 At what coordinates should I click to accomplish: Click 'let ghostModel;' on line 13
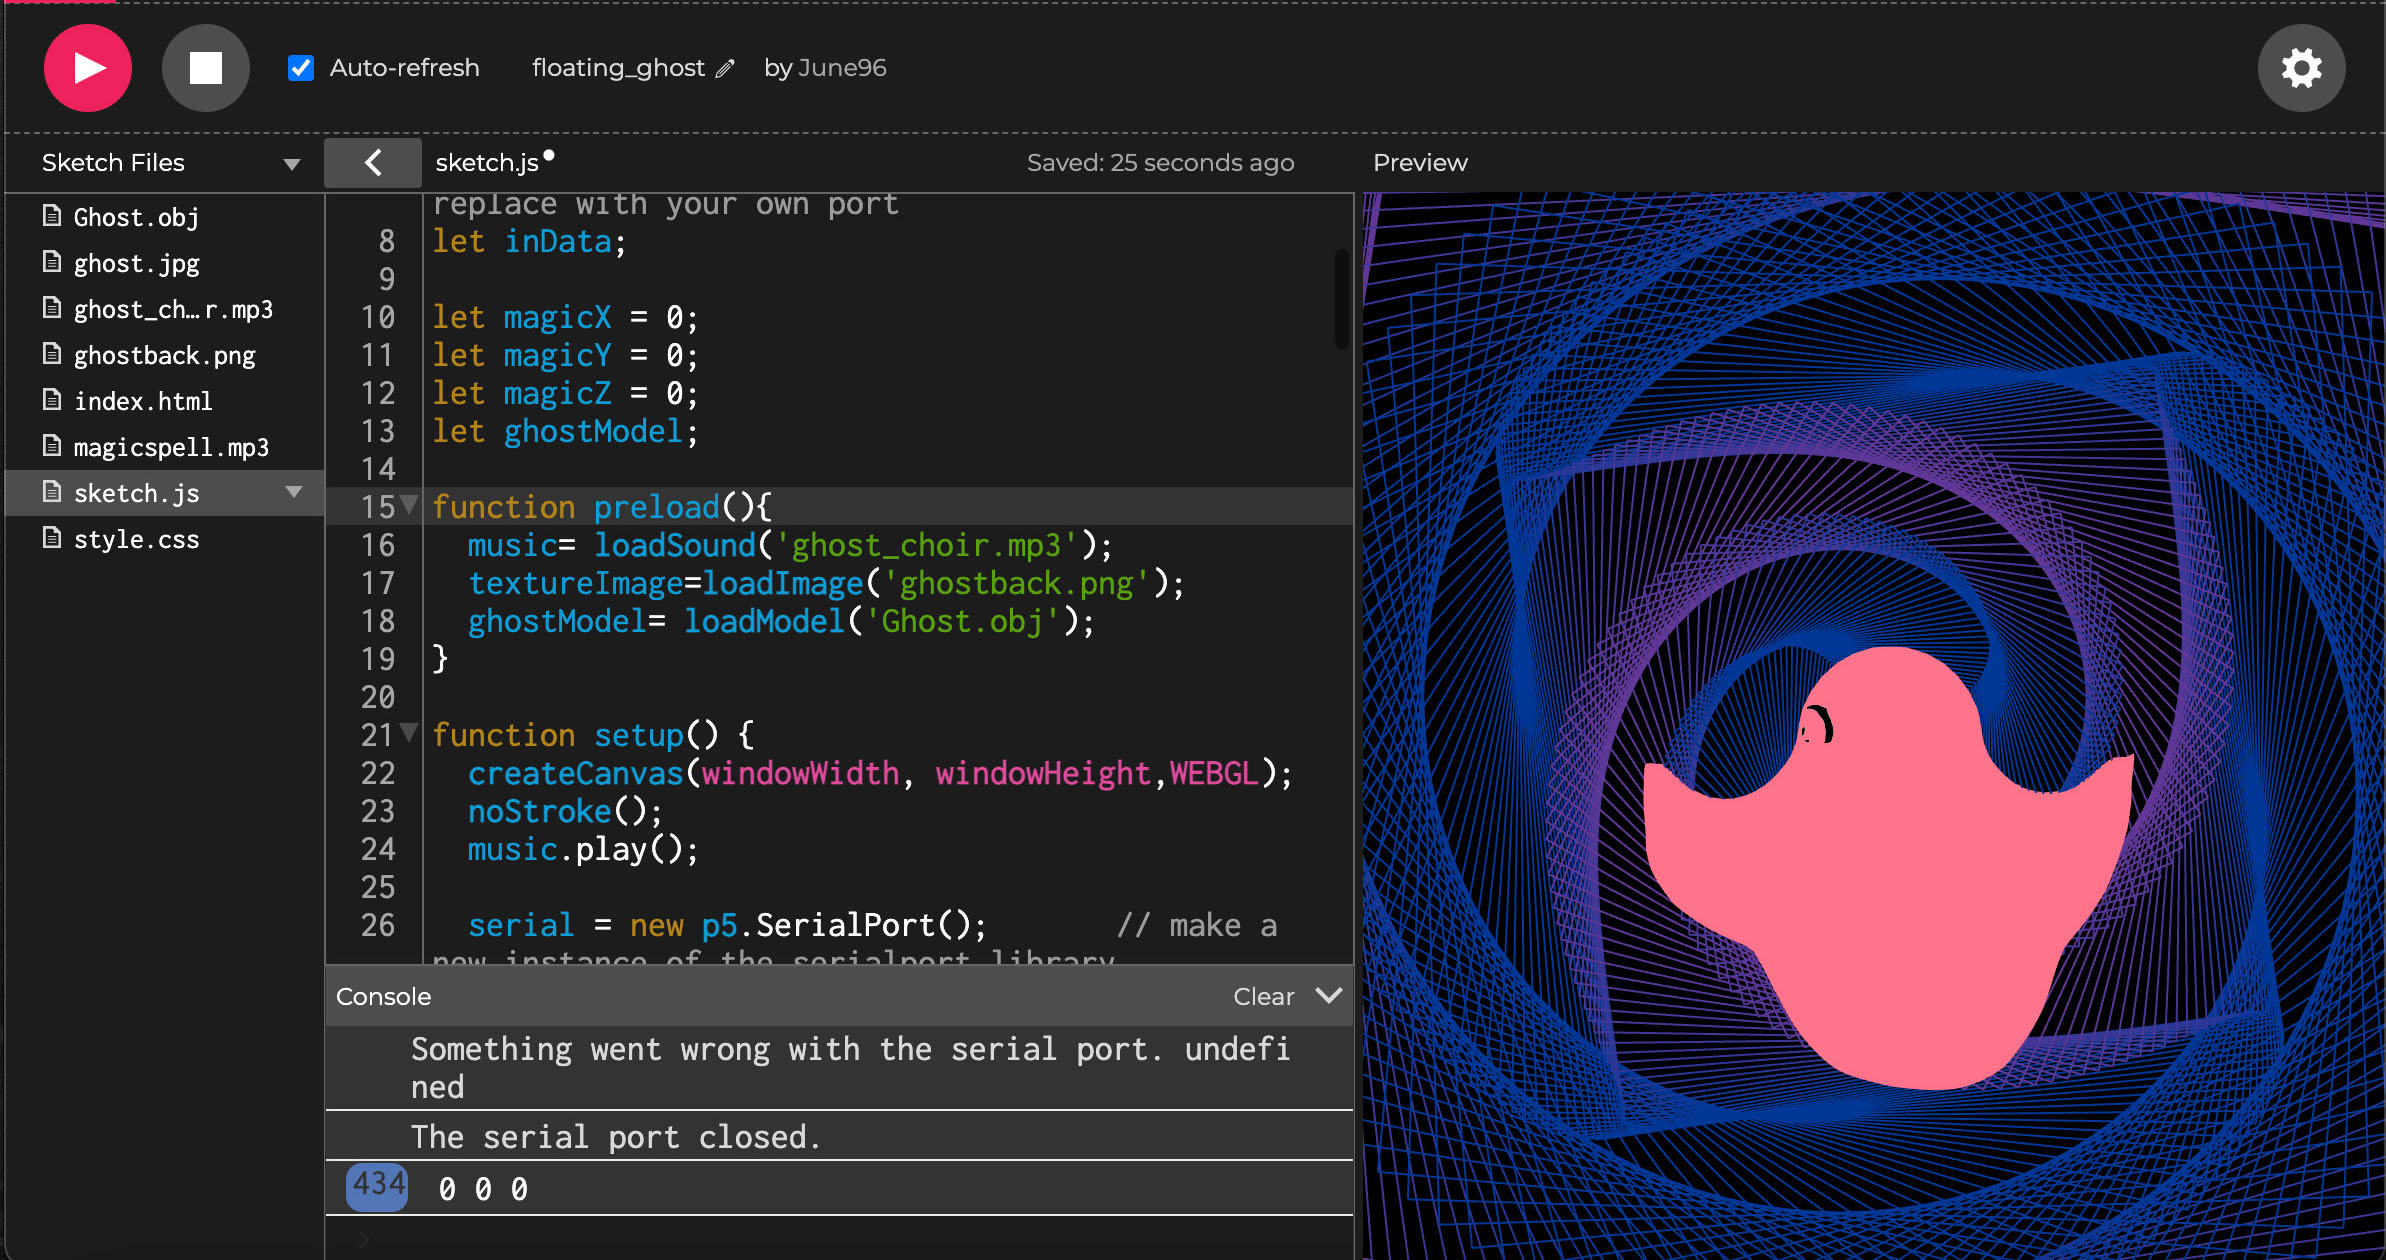pyautogui.click(x=565, y=431)
